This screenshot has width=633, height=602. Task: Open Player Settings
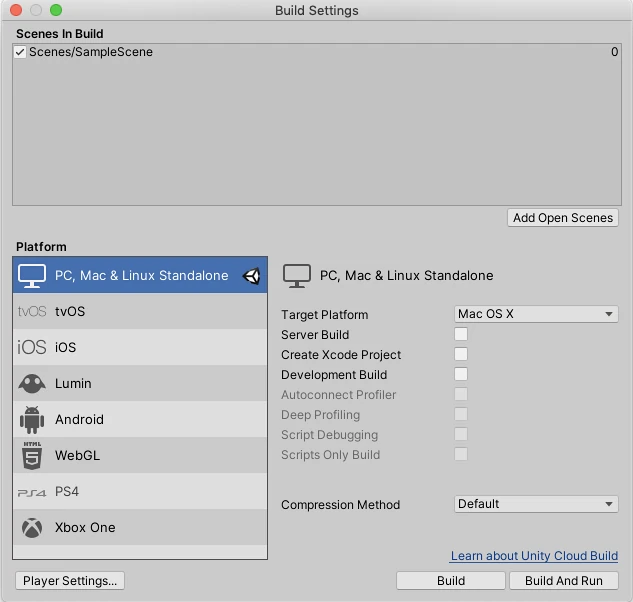point(70,581)
